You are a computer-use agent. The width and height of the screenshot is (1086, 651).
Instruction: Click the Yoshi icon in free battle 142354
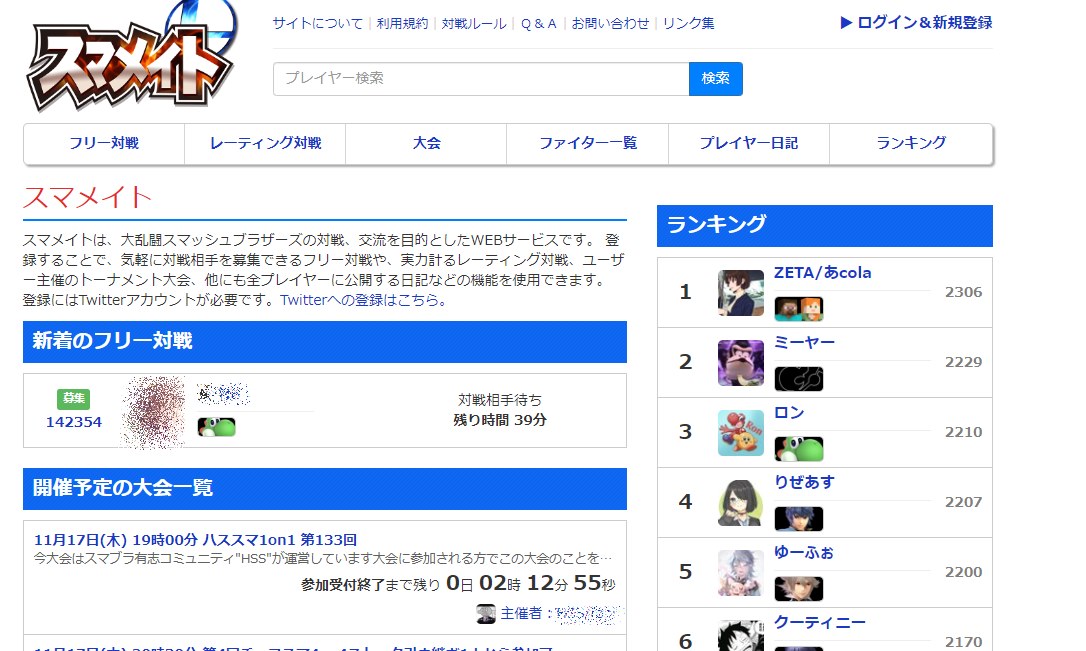pyautogui.click(x=217, y=427)
